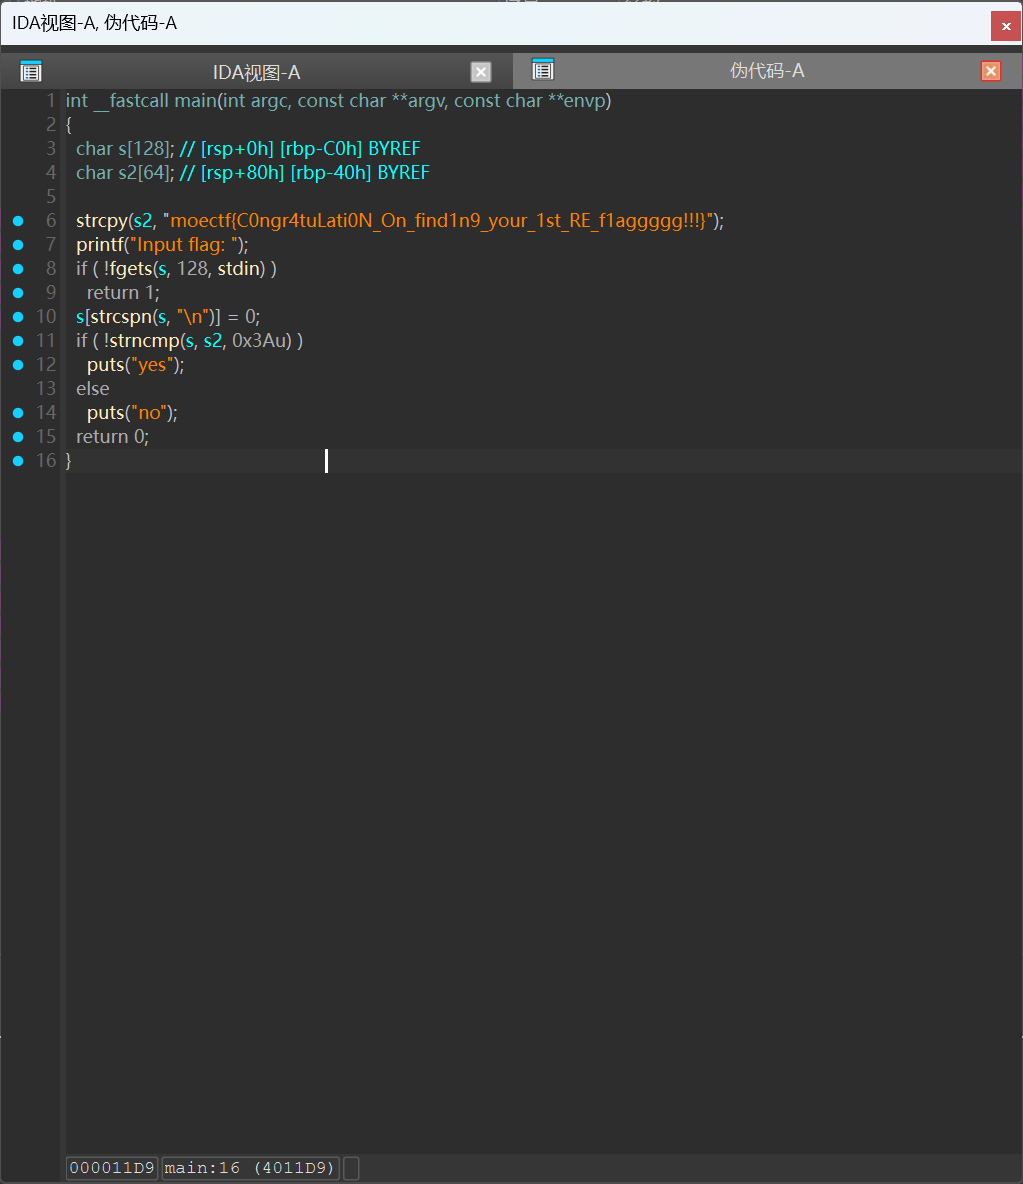Click the strcspn call on line 10
1023x1184 pixels.
pyautogui.click(x=121, y=316)
